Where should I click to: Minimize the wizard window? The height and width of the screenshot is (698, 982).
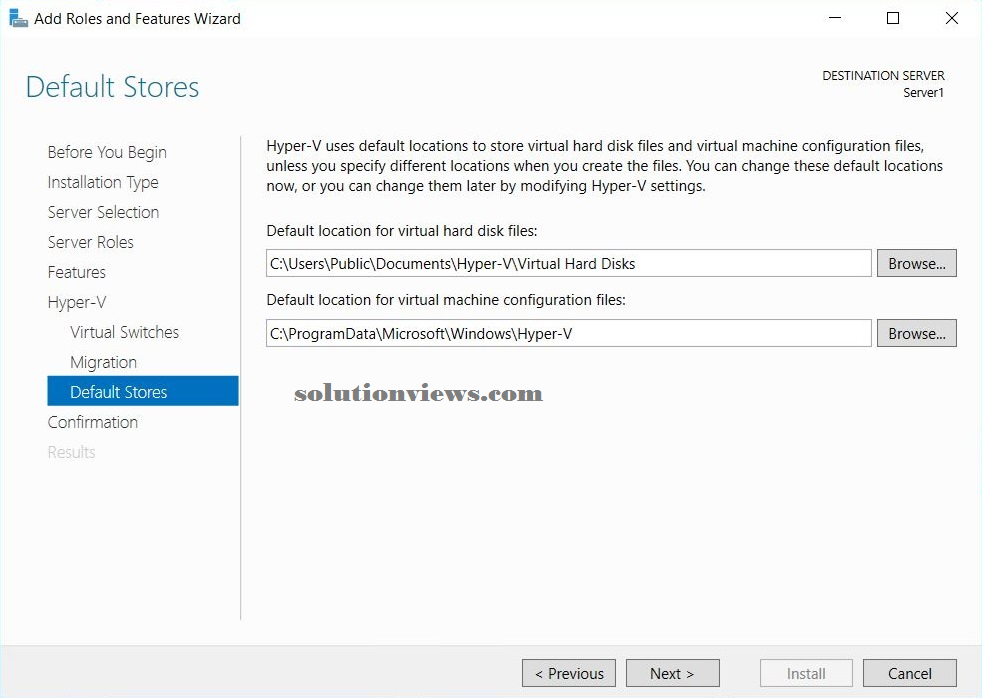coord(835,18)
